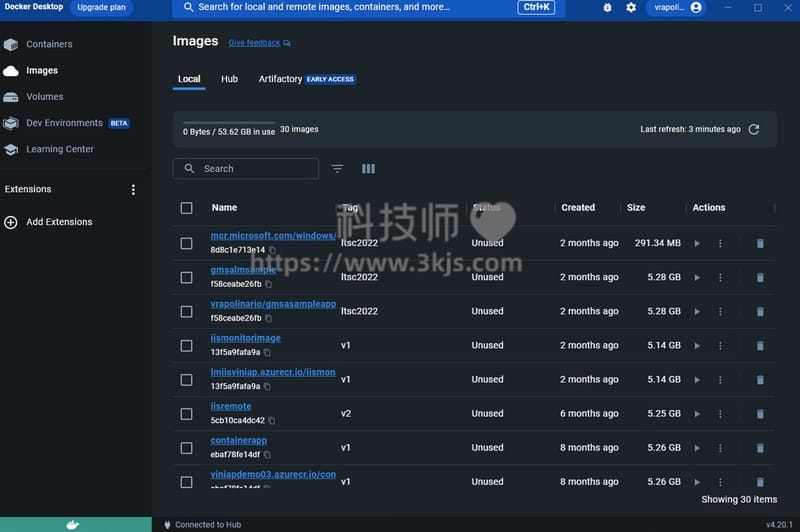This screenshot has height=532, width=800.
Task: Open the vrapolinario/gmsasampleapp image link
Action: [x=273, y=304]
